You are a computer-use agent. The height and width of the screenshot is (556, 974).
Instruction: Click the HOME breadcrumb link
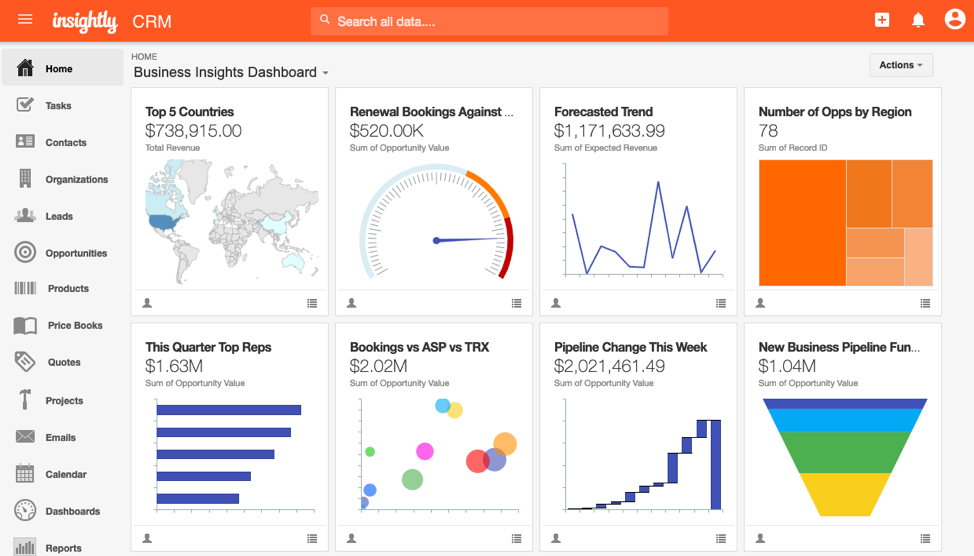tap(144, 57)
